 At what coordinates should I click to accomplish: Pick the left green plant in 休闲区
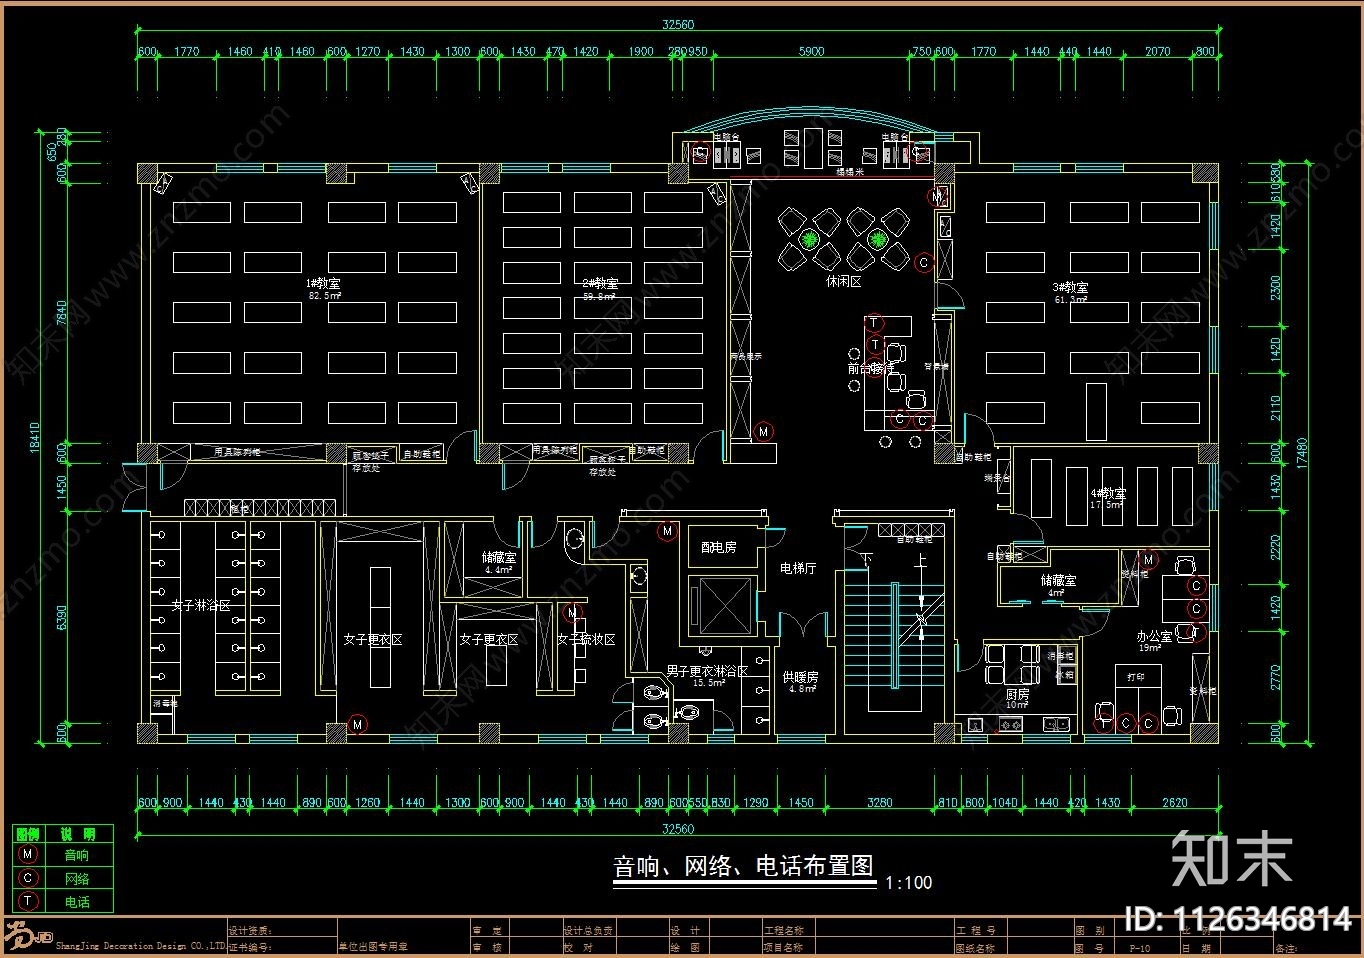pyautogui.click(x=809, y=239)
